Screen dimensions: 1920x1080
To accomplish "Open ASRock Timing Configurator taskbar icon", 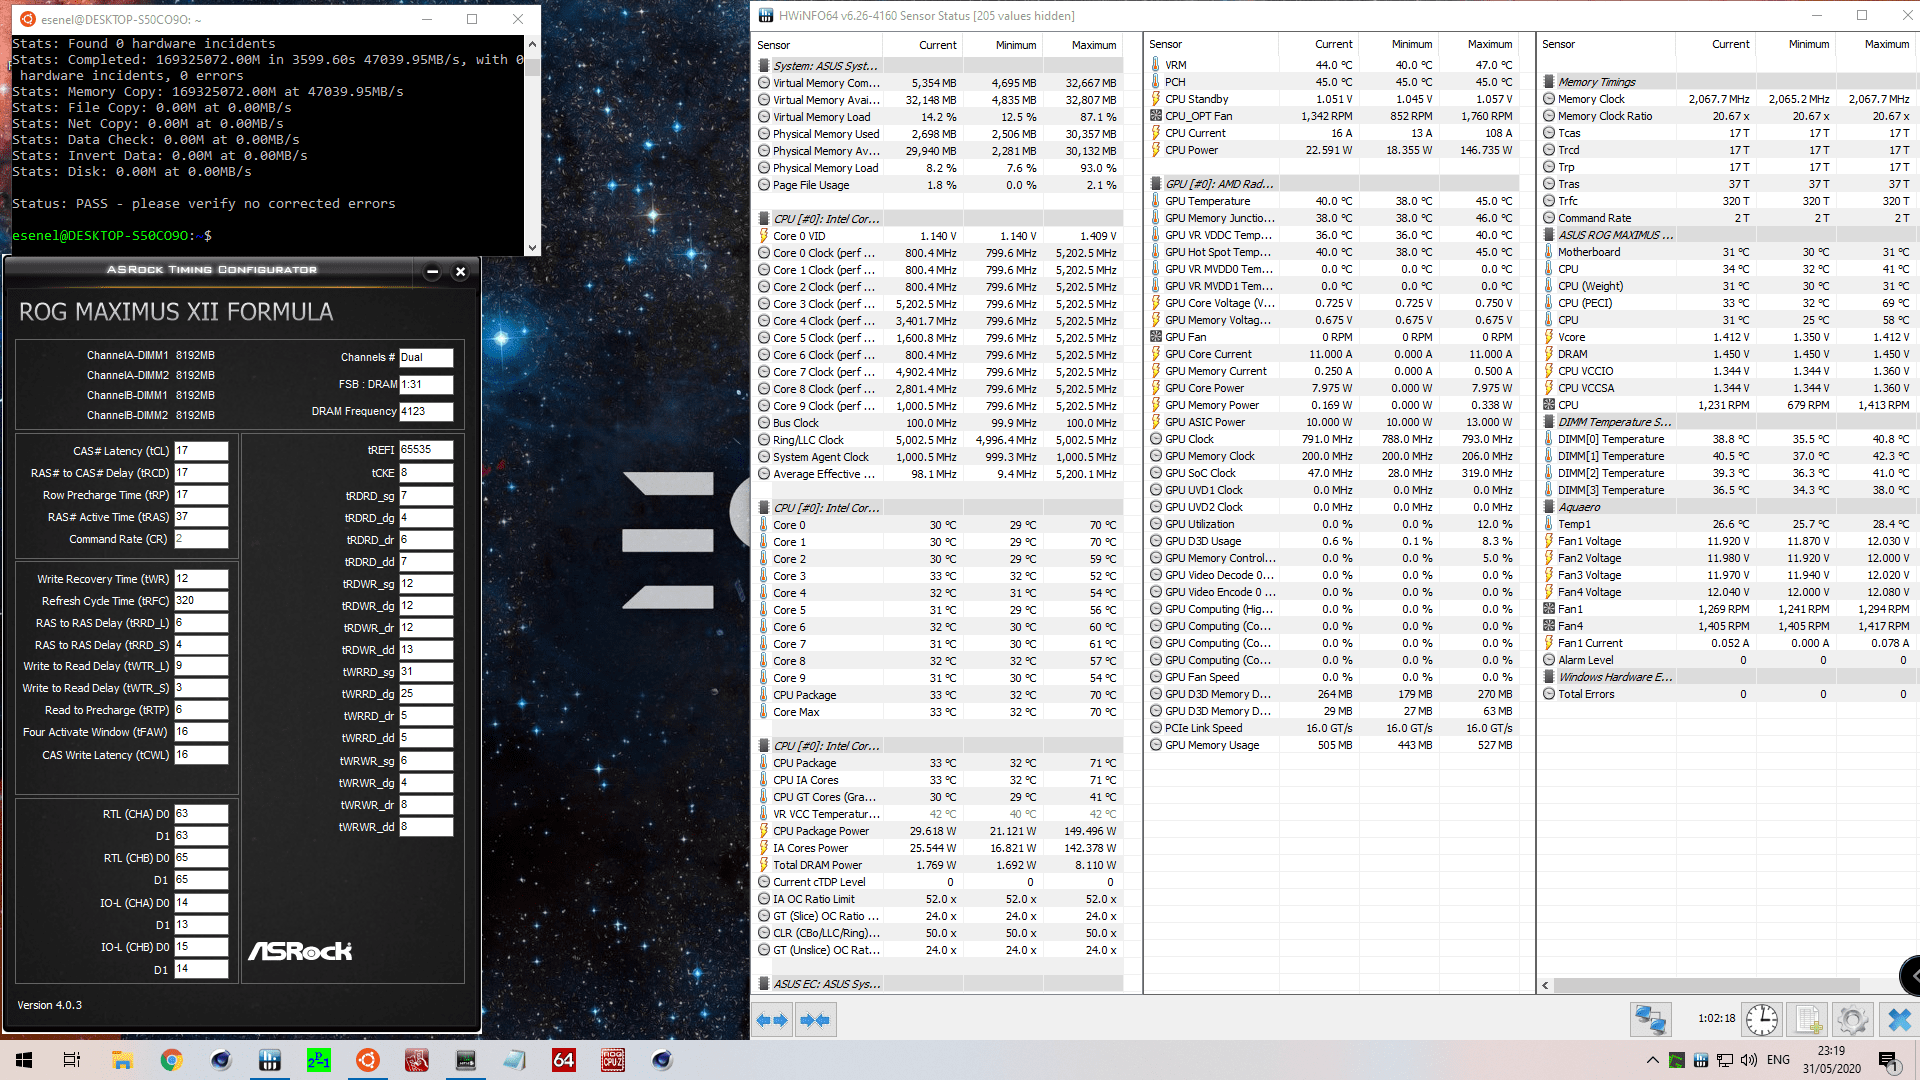I will click(466, 1060).
